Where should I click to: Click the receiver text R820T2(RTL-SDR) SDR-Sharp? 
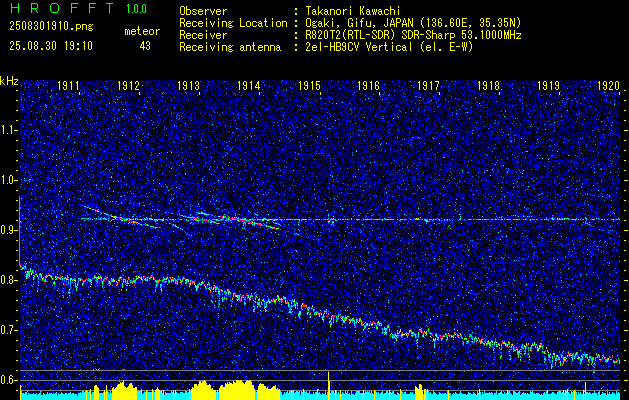click(380, 35)
